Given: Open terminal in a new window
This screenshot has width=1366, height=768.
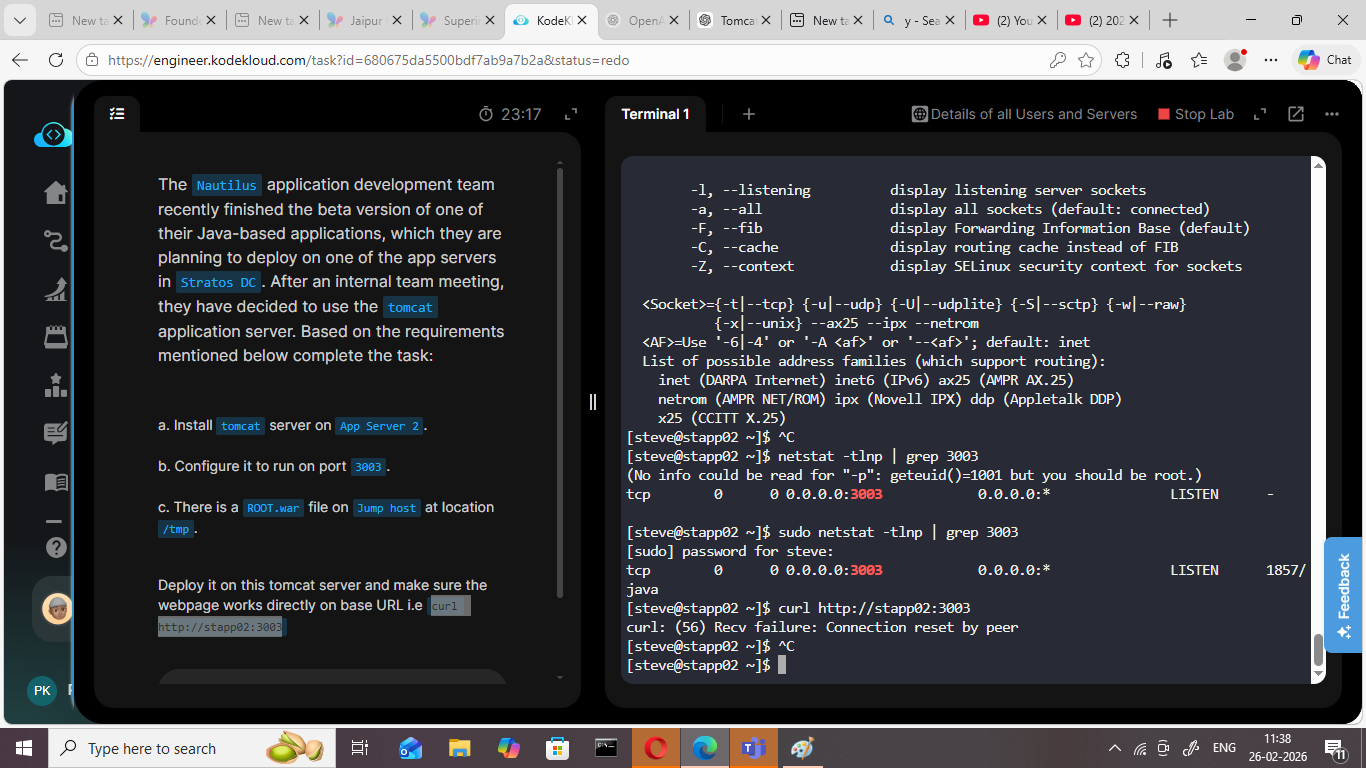Looking at the screenshot, I should 1296,114.
